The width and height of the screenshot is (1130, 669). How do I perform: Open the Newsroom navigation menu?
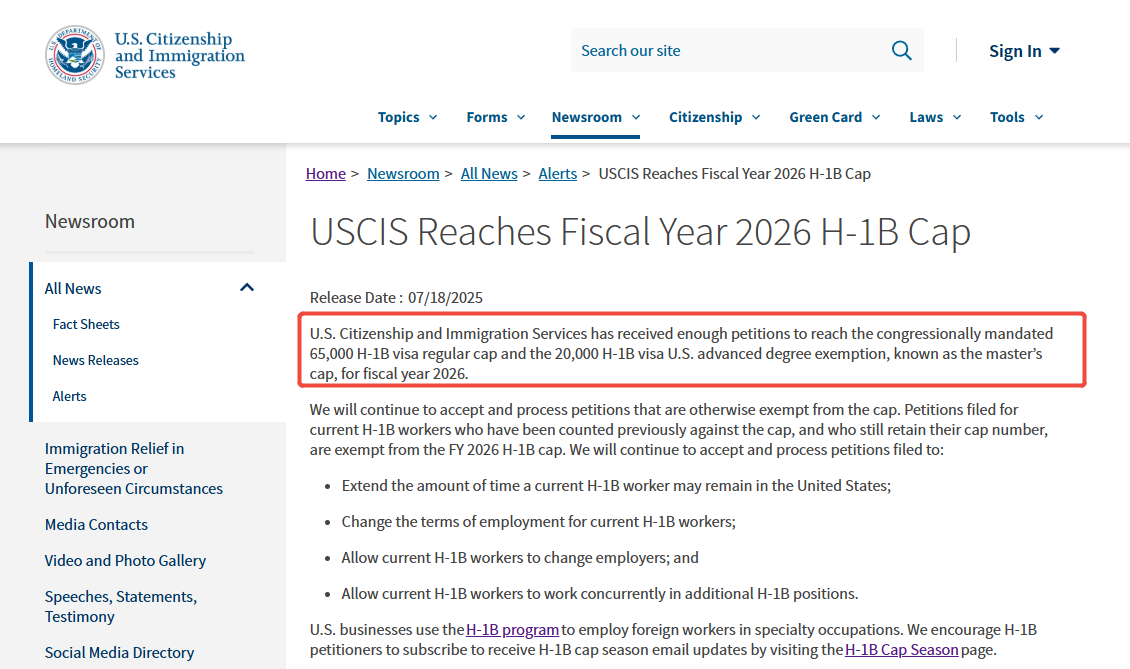[596, 118]
